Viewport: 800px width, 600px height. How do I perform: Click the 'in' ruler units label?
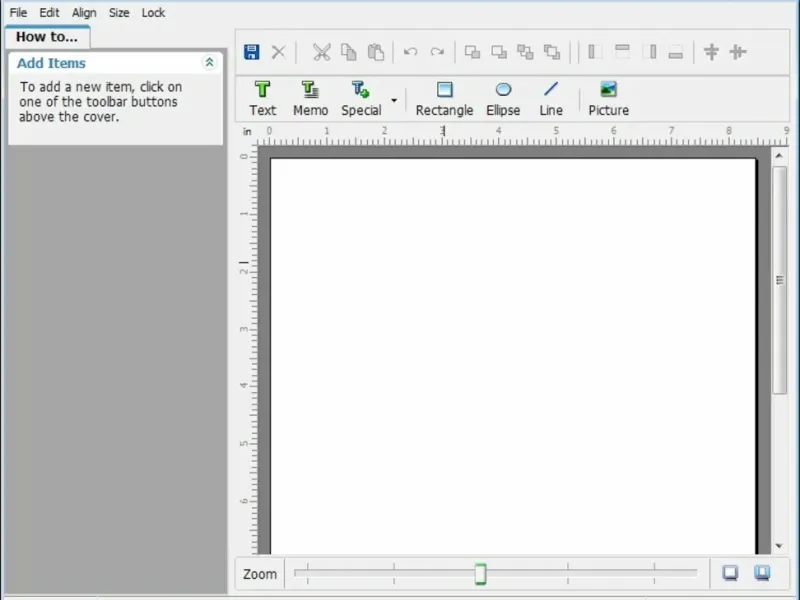(x=247, y=132)
